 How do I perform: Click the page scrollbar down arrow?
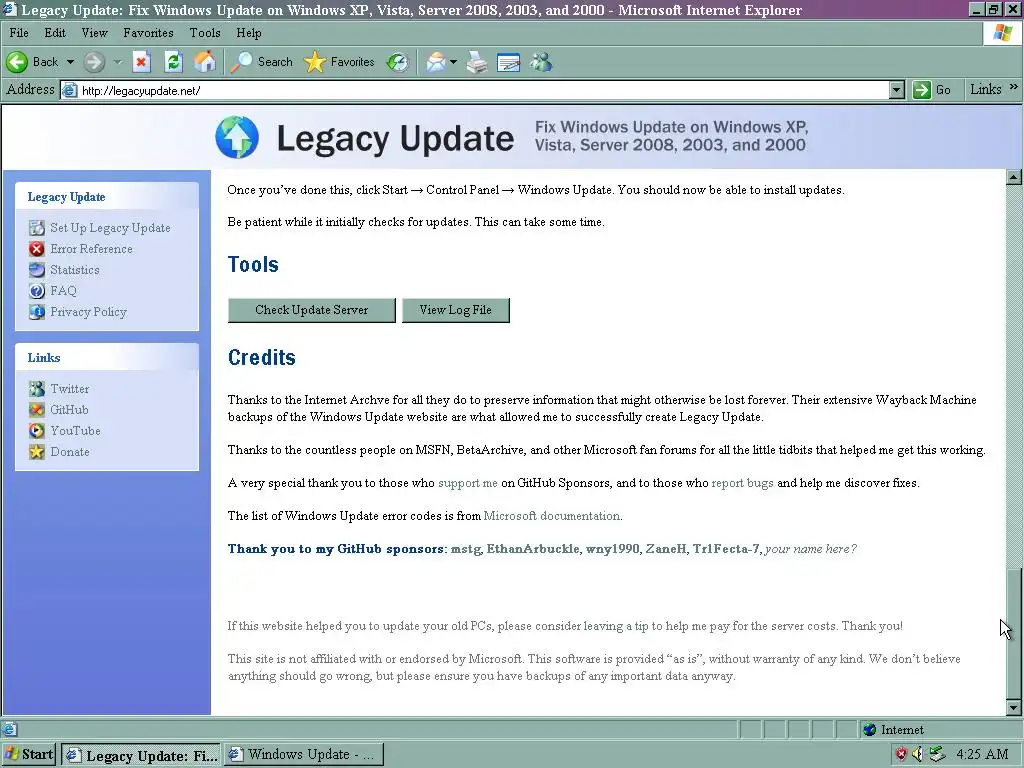tap(1014, 707)
